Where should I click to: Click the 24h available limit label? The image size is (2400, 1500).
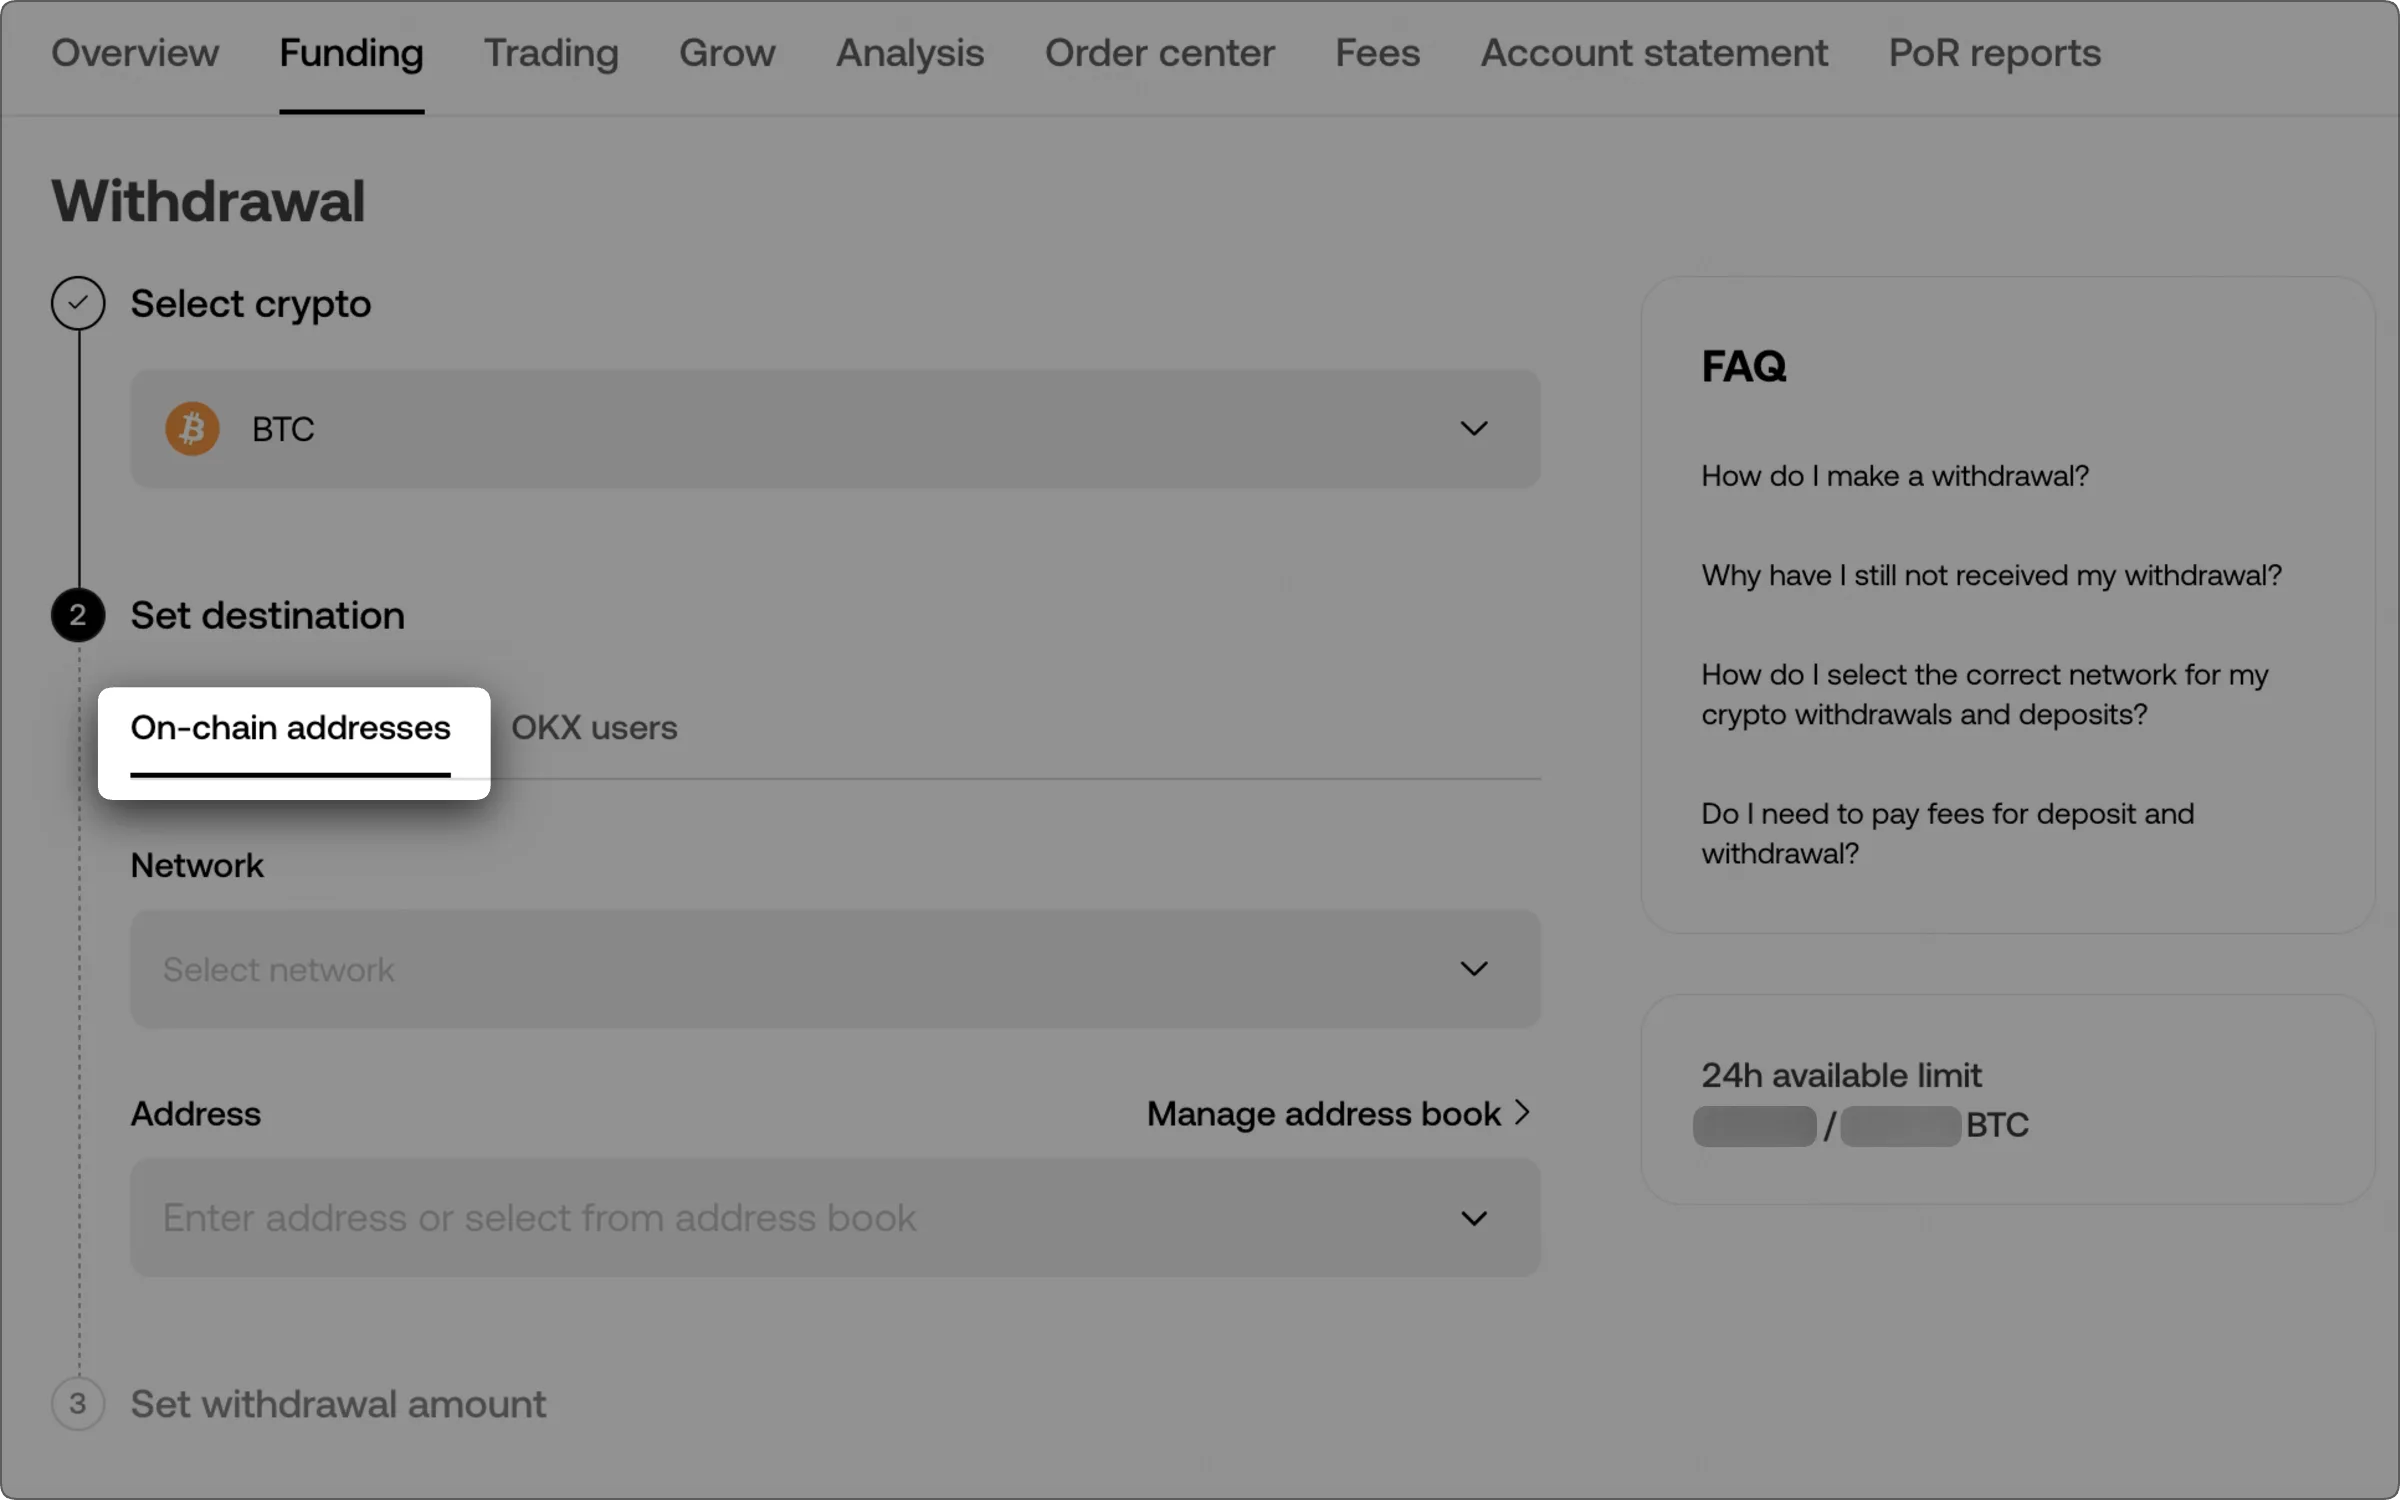(1841, 1075)
